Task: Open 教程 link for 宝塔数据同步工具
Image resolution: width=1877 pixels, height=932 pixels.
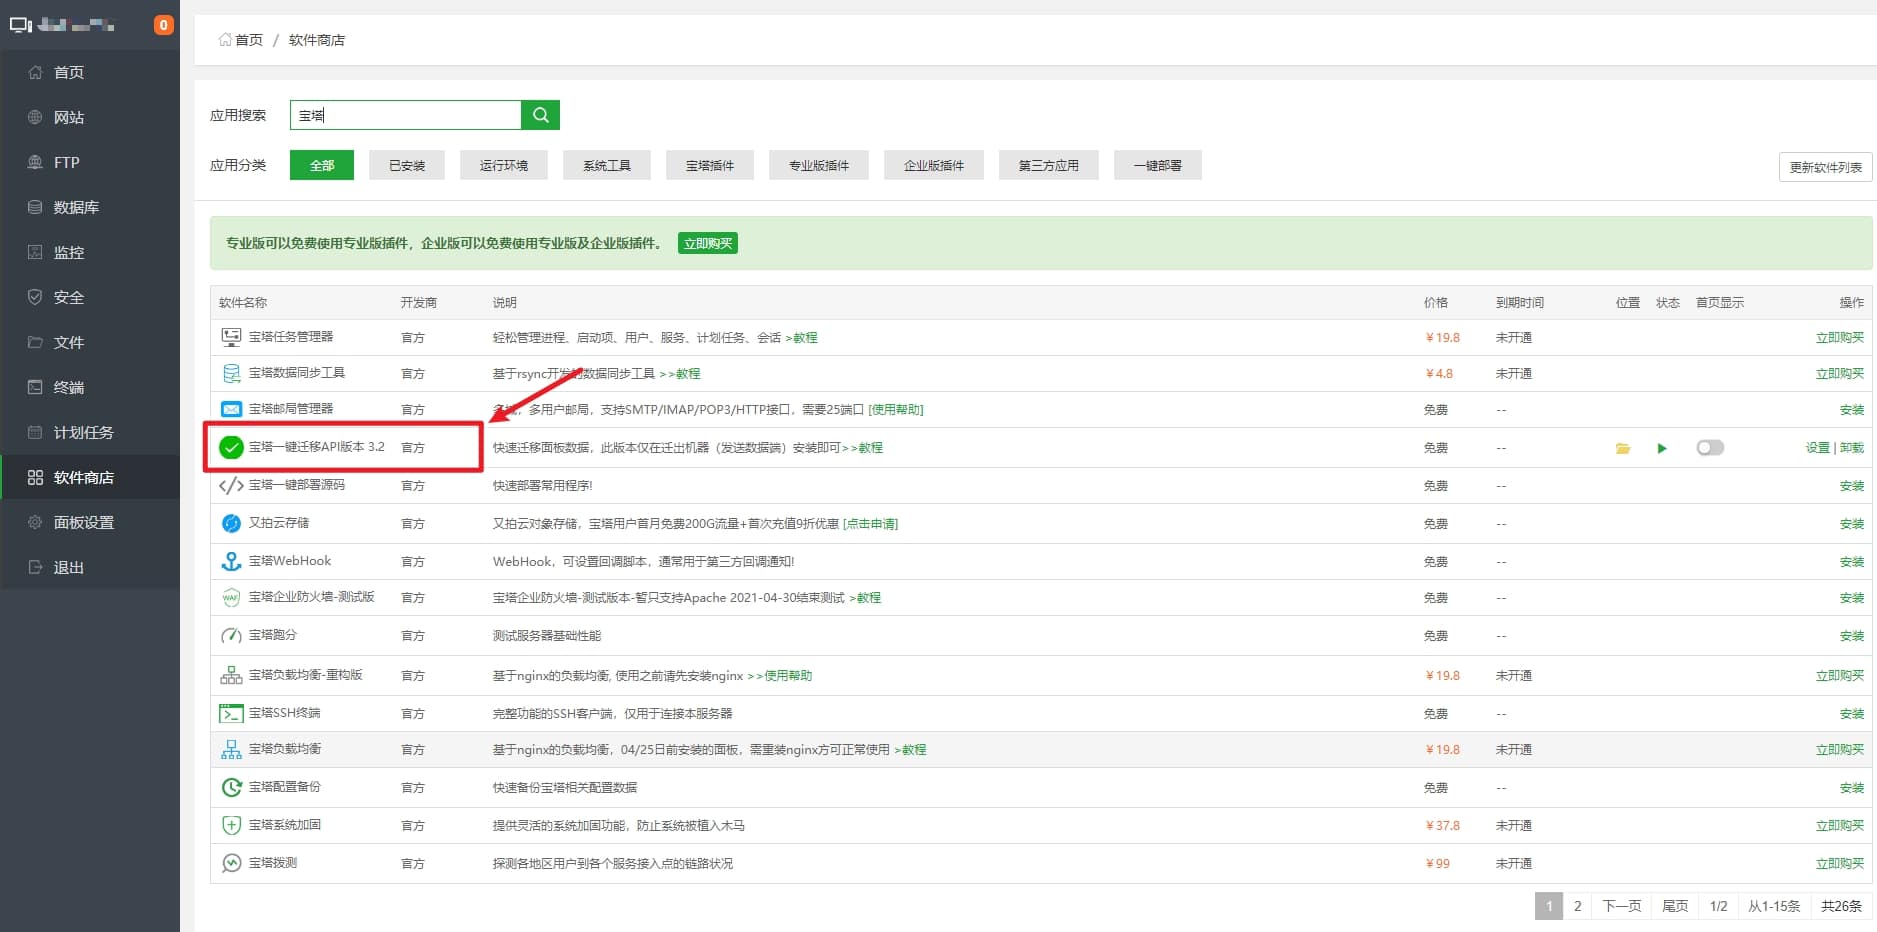Action: pos(680,374)
